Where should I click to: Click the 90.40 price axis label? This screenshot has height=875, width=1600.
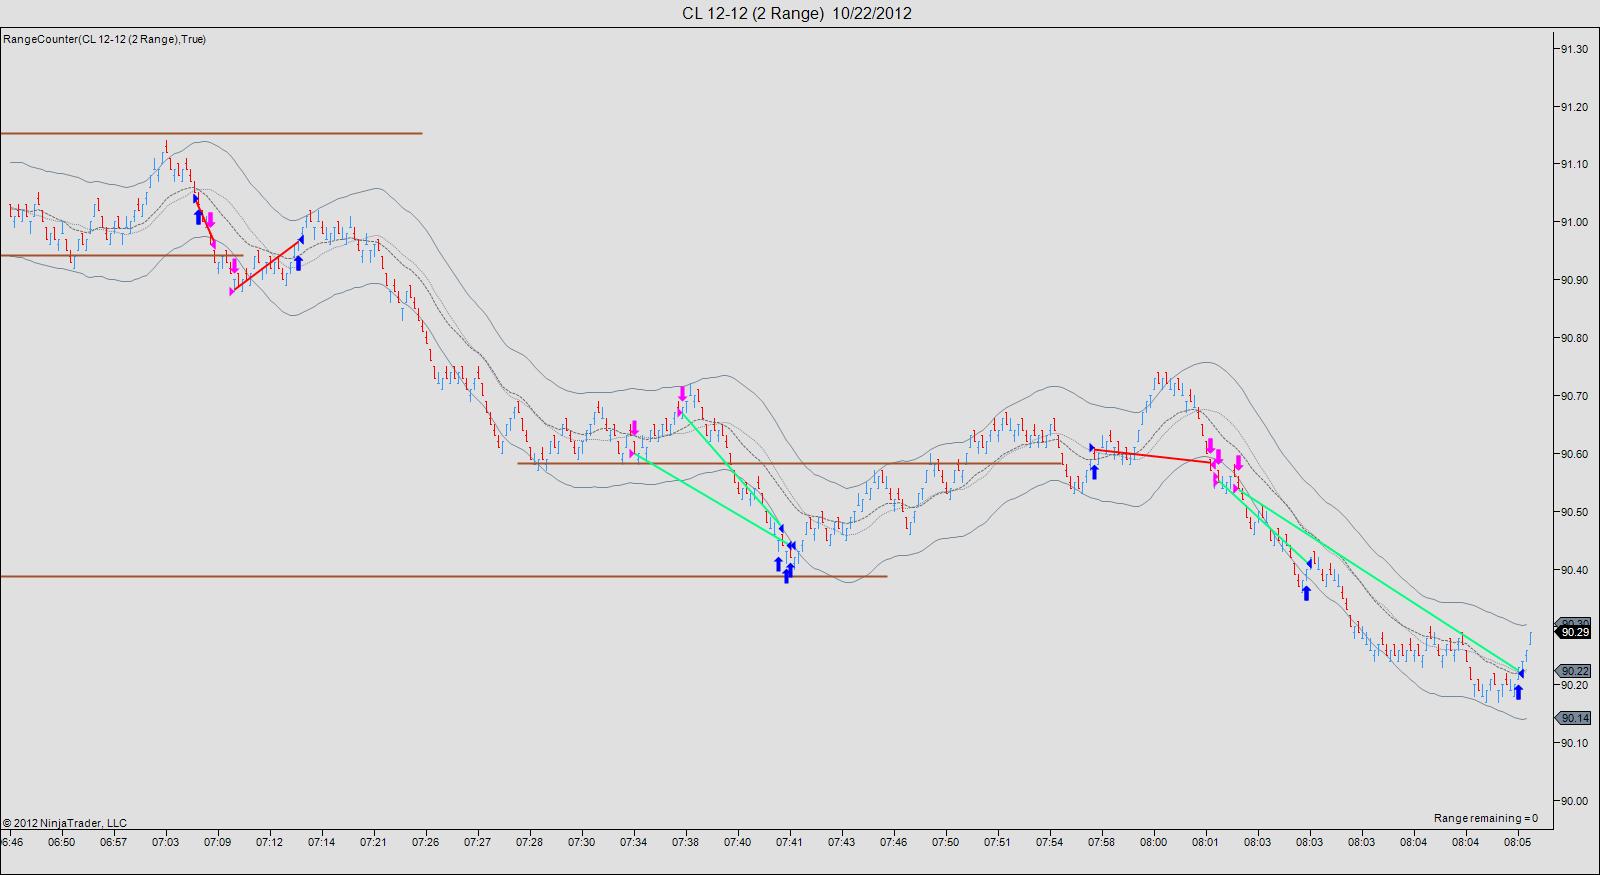(1574, 571)
